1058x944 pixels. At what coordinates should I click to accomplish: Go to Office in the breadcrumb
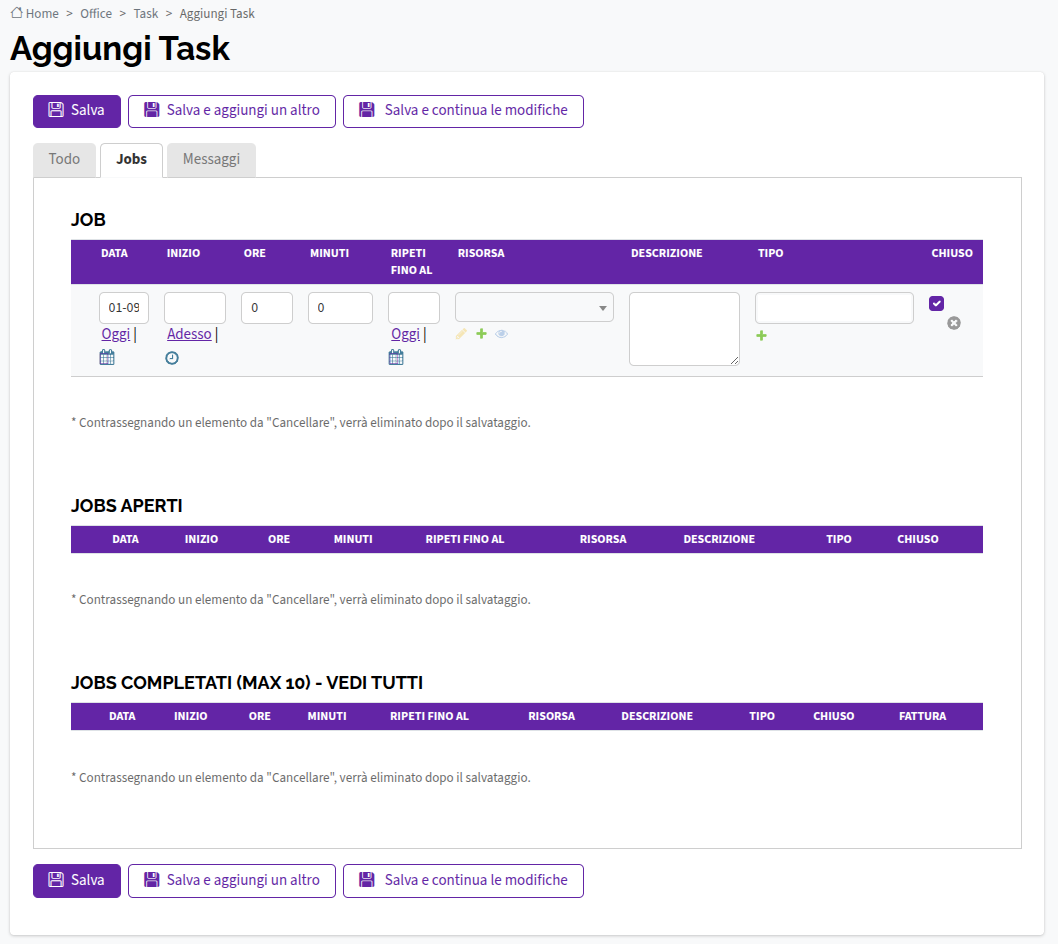click(96, 13)
